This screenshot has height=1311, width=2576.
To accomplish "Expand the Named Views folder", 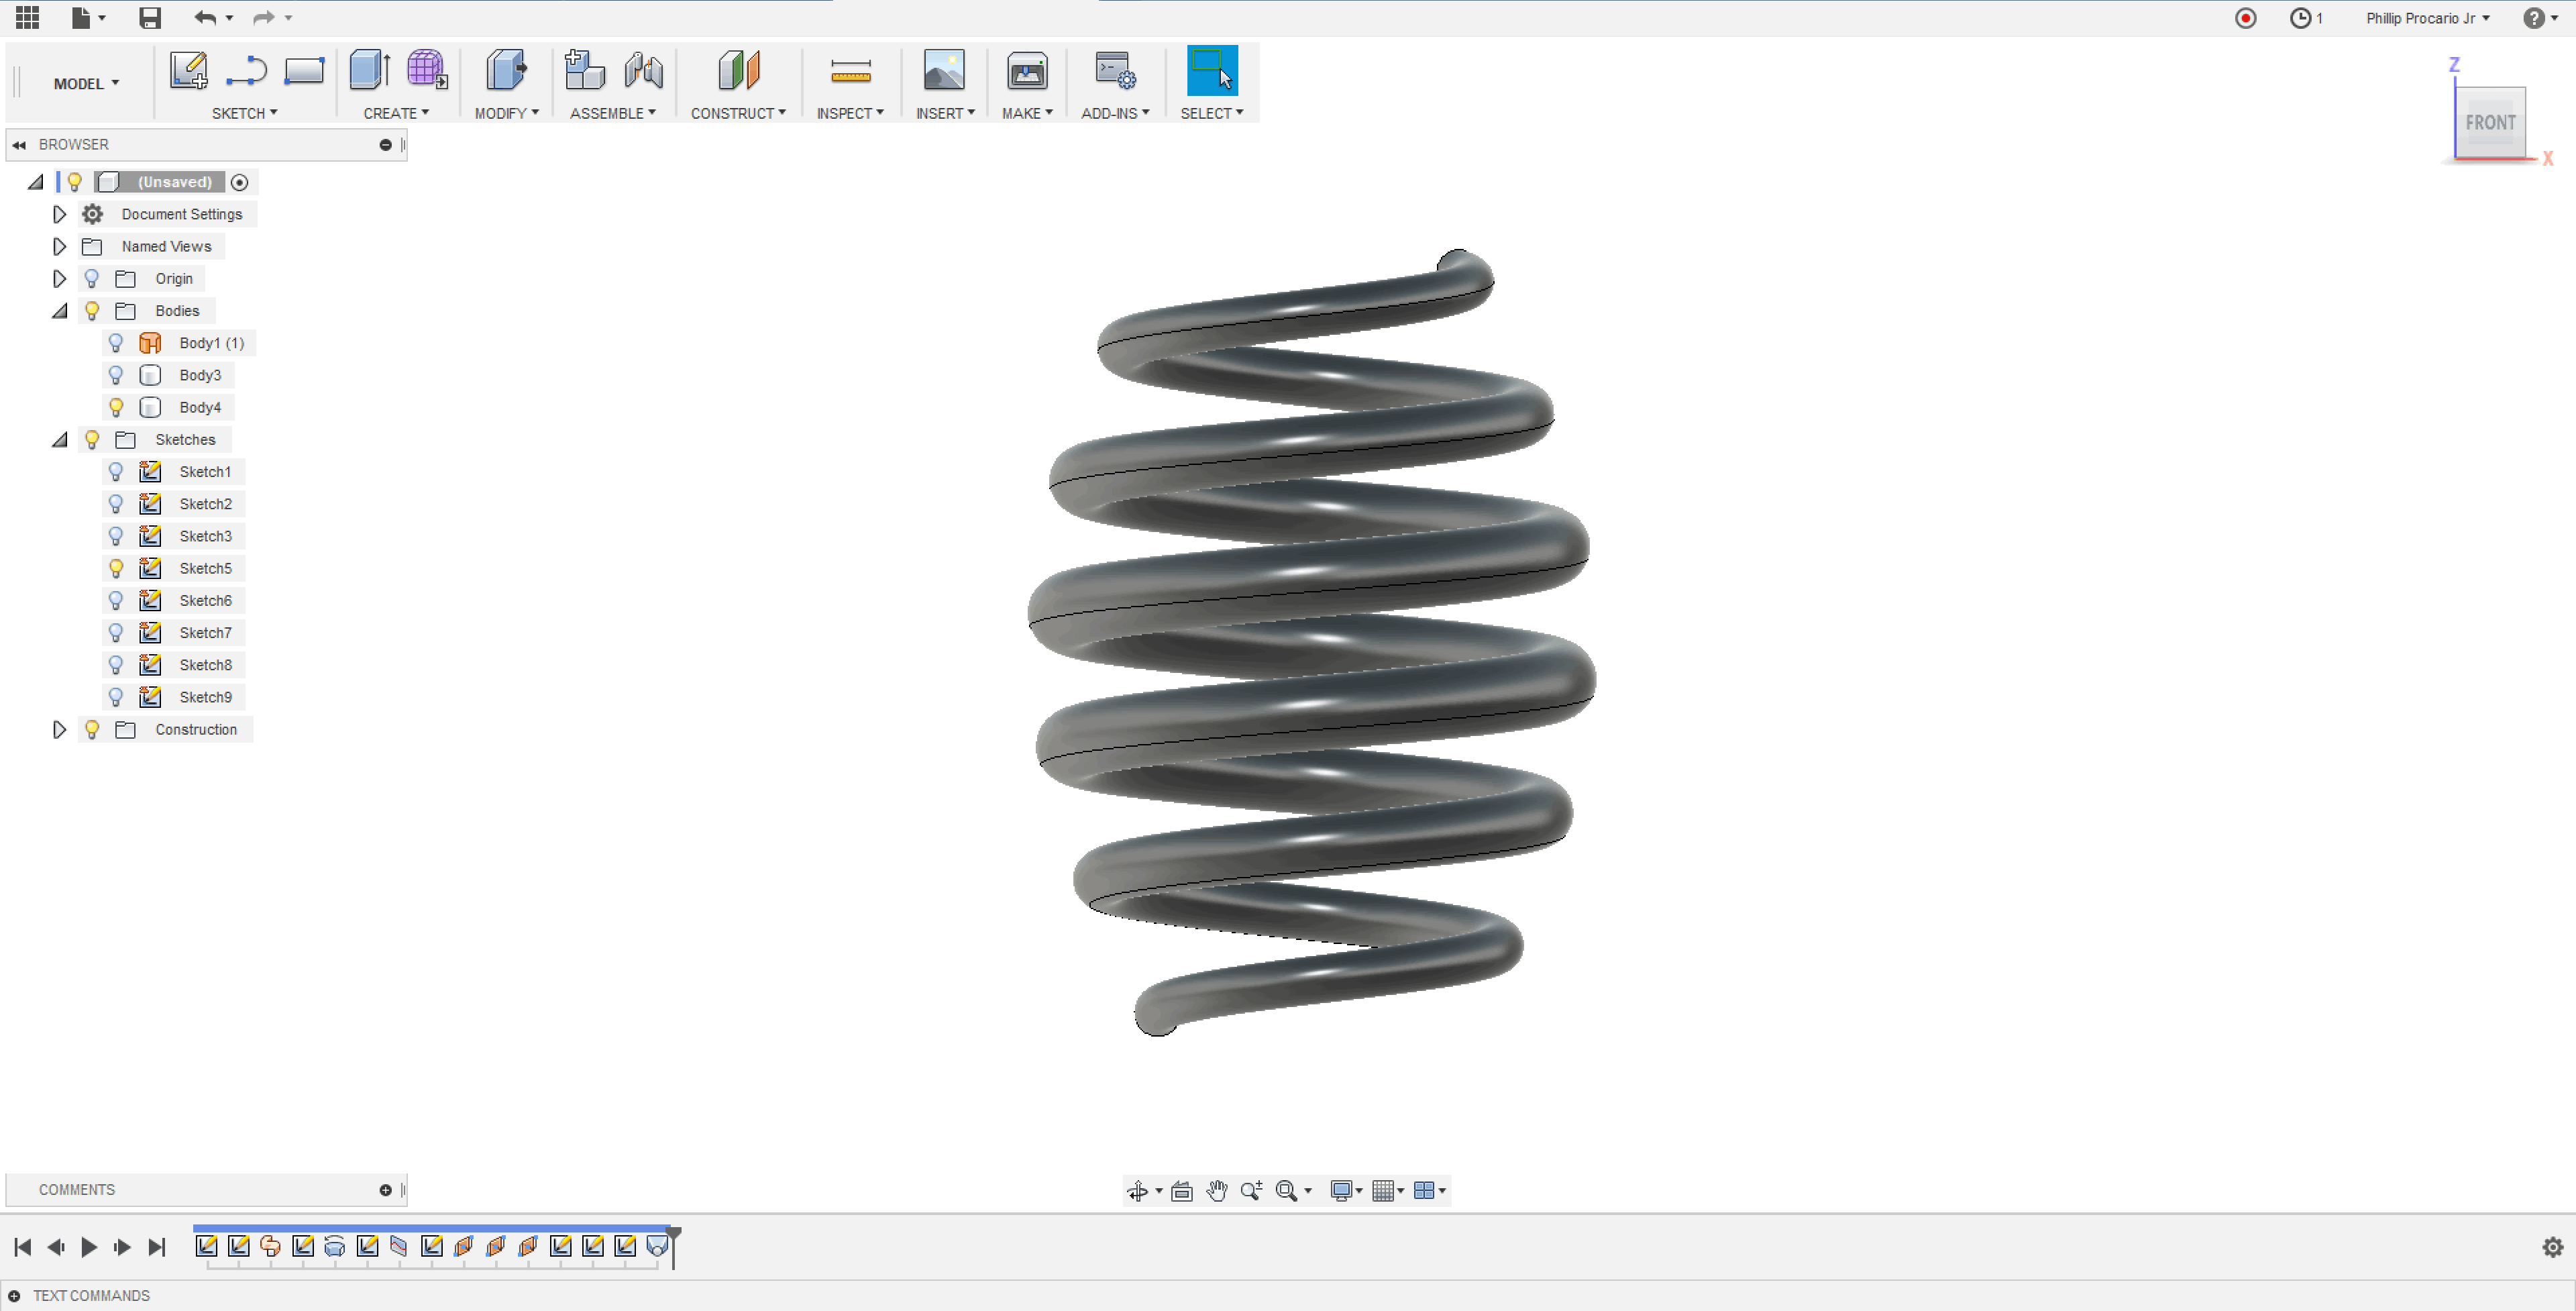I will 59,246.
